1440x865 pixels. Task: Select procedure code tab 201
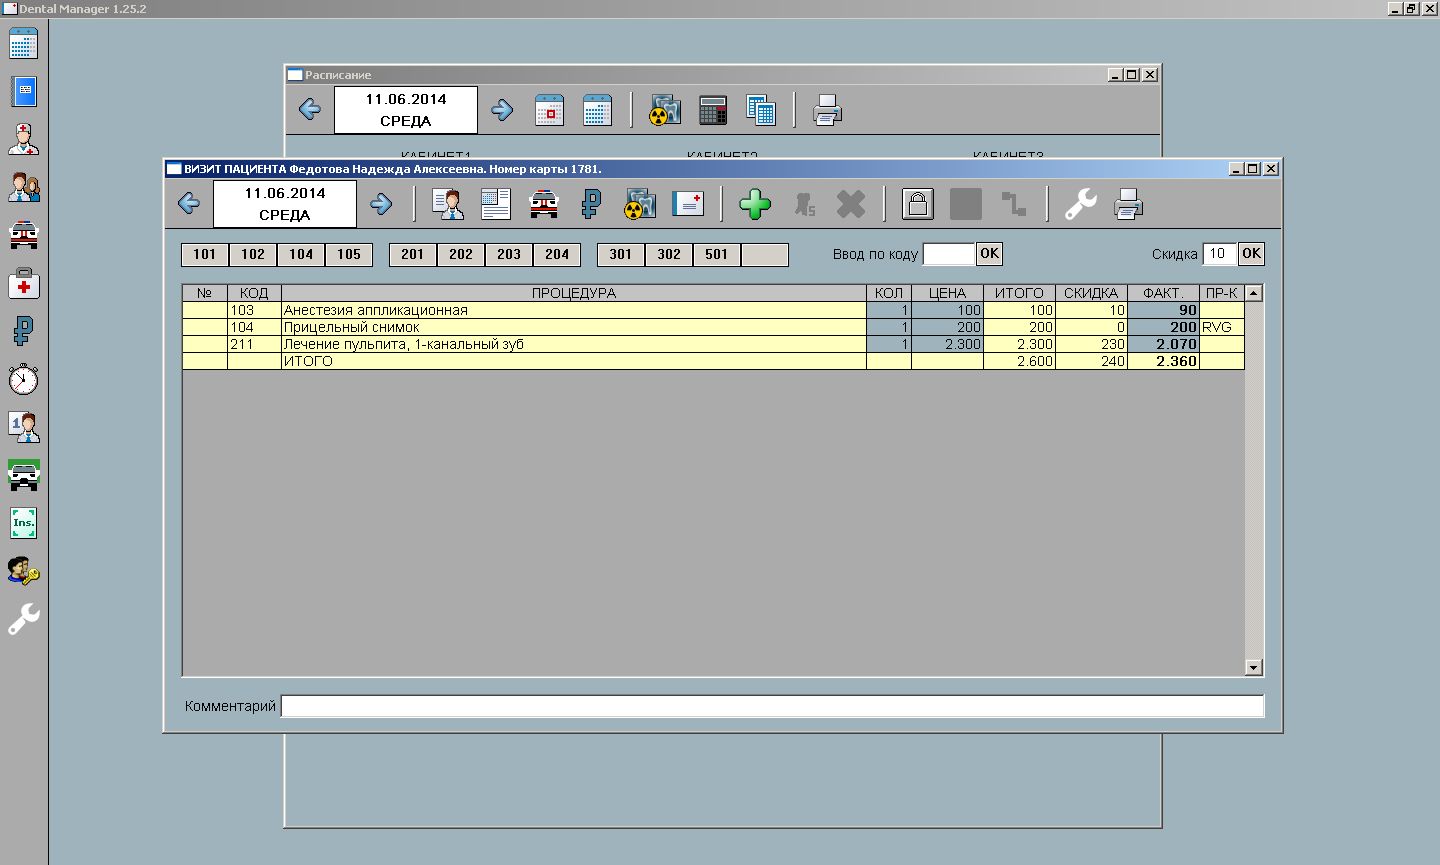413,255
